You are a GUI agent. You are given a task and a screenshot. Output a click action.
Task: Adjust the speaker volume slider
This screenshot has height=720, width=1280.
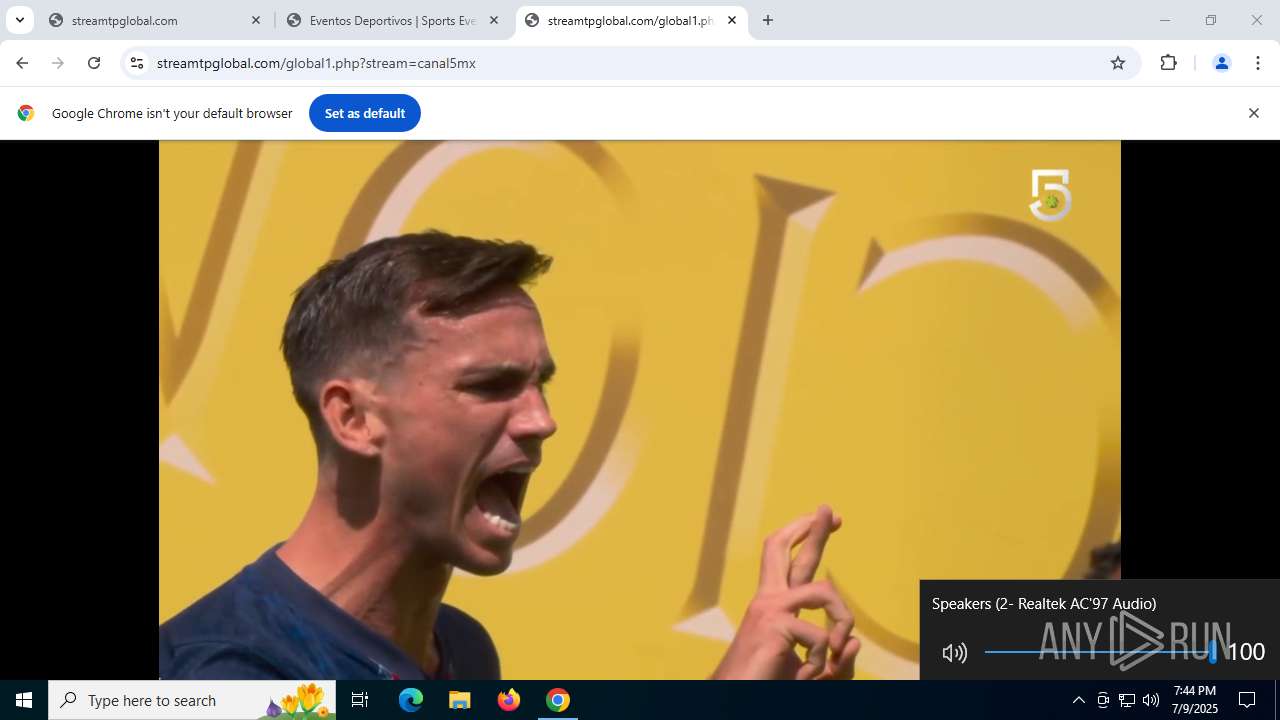pos(1100,652)
